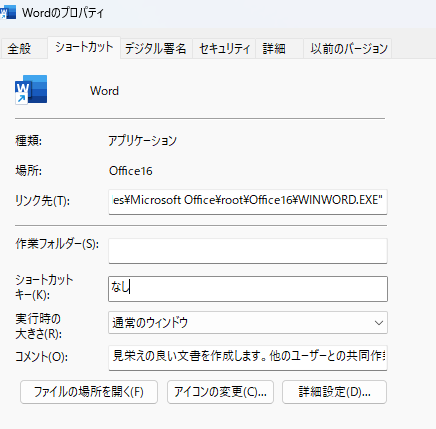436x429 pixels.
Task: Open the デジタル署名 tab
Action: [x=156, y=49]
